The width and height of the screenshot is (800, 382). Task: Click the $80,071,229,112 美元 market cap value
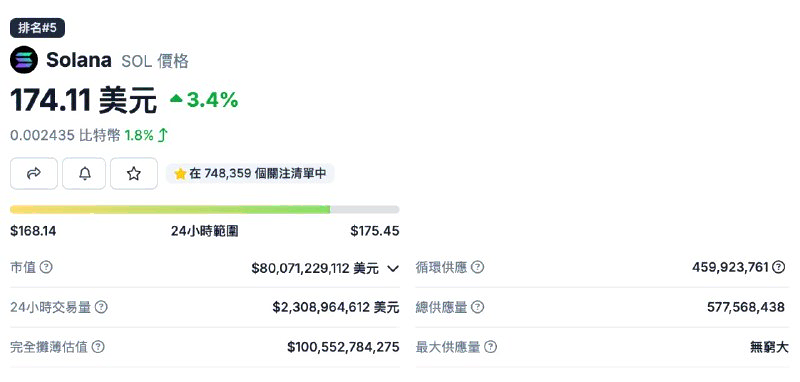[x=315, y=268]
